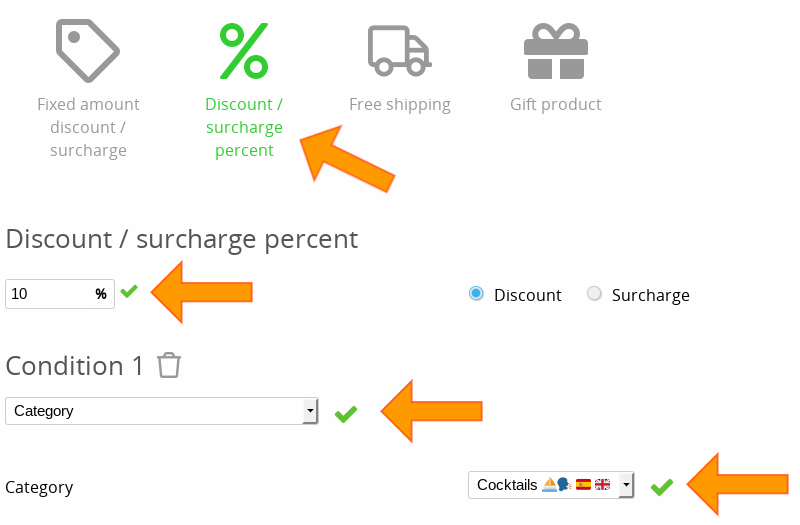Click green checkmark beside Category condition dropdown

point(346,413)
